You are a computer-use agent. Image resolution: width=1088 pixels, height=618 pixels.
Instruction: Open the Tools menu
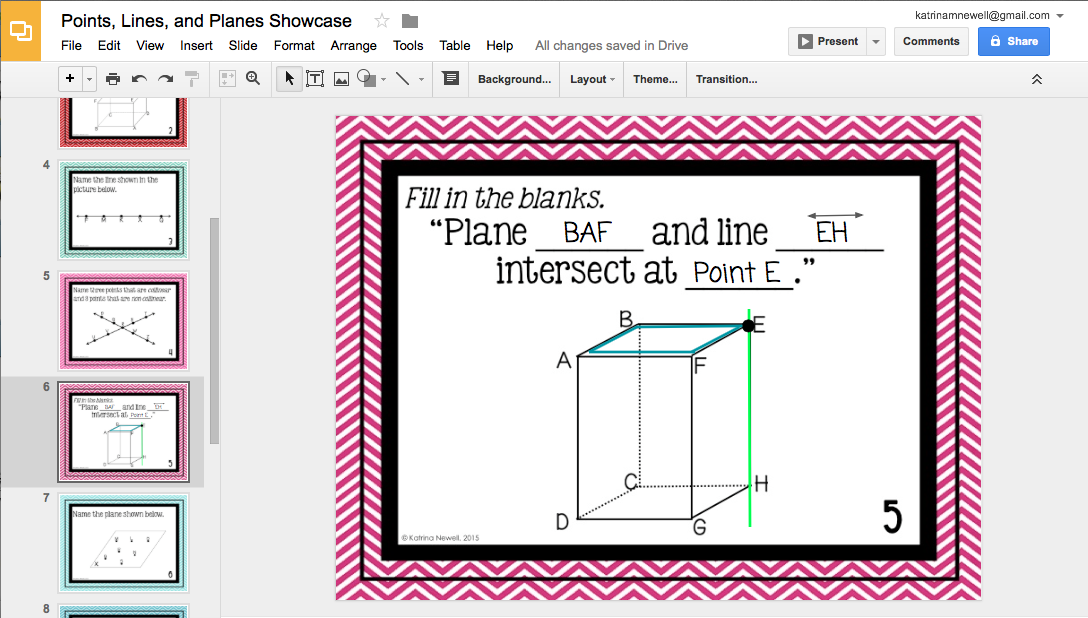pos(408,46)
